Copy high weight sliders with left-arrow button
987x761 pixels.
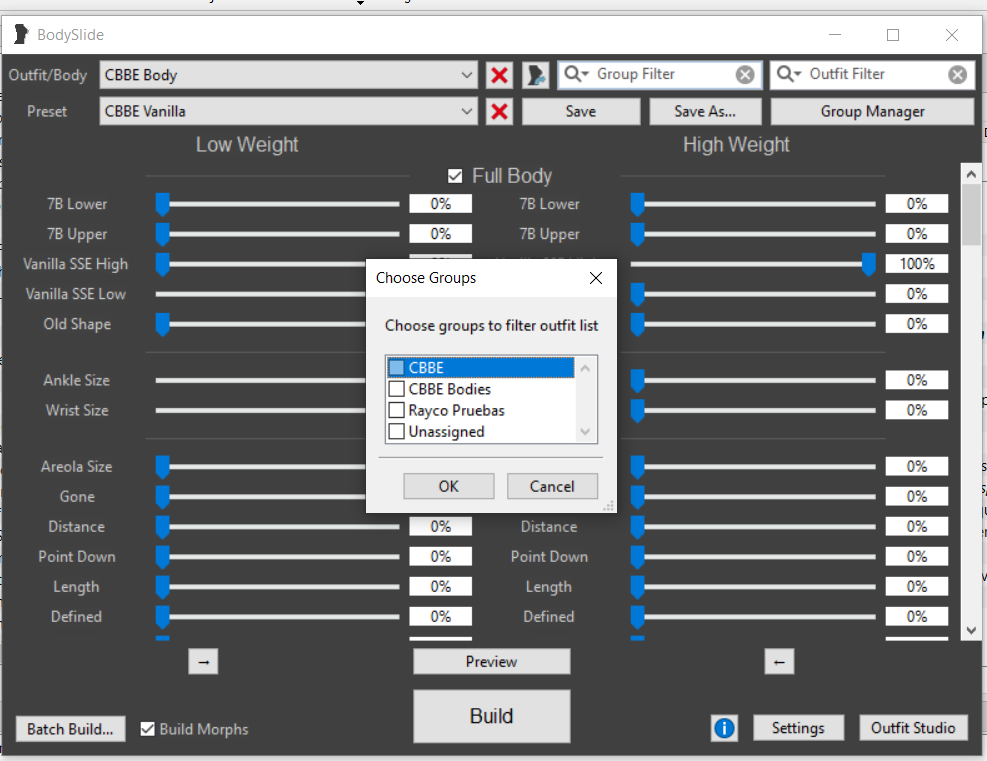pos(779,661)
